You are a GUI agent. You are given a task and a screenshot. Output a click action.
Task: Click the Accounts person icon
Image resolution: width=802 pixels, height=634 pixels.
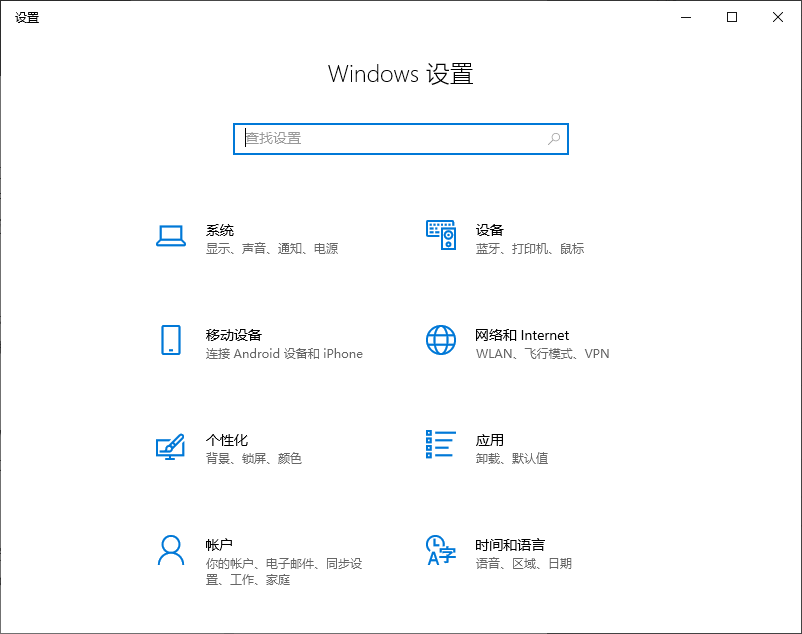[171, 549]
